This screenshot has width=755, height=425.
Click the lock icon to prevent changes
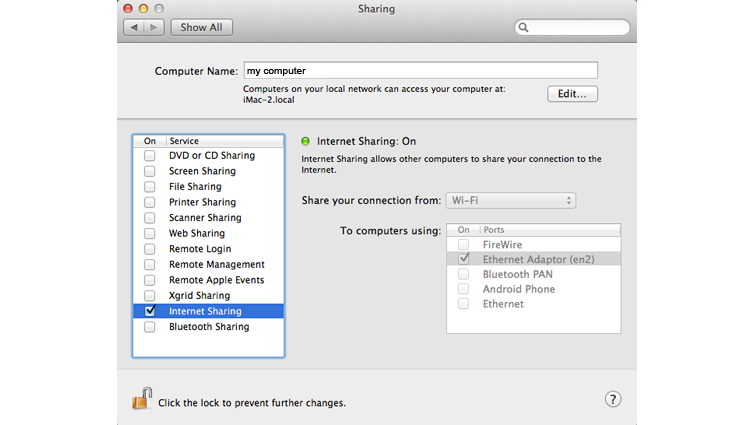(141, 399)
